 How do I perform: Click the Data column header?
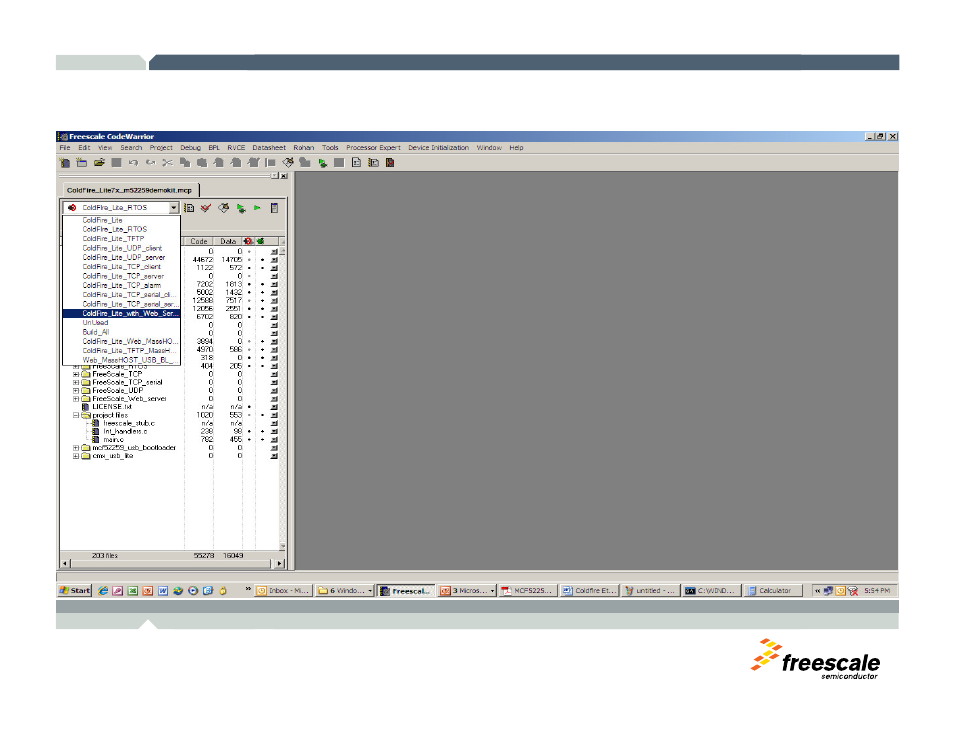click(228, 242)
